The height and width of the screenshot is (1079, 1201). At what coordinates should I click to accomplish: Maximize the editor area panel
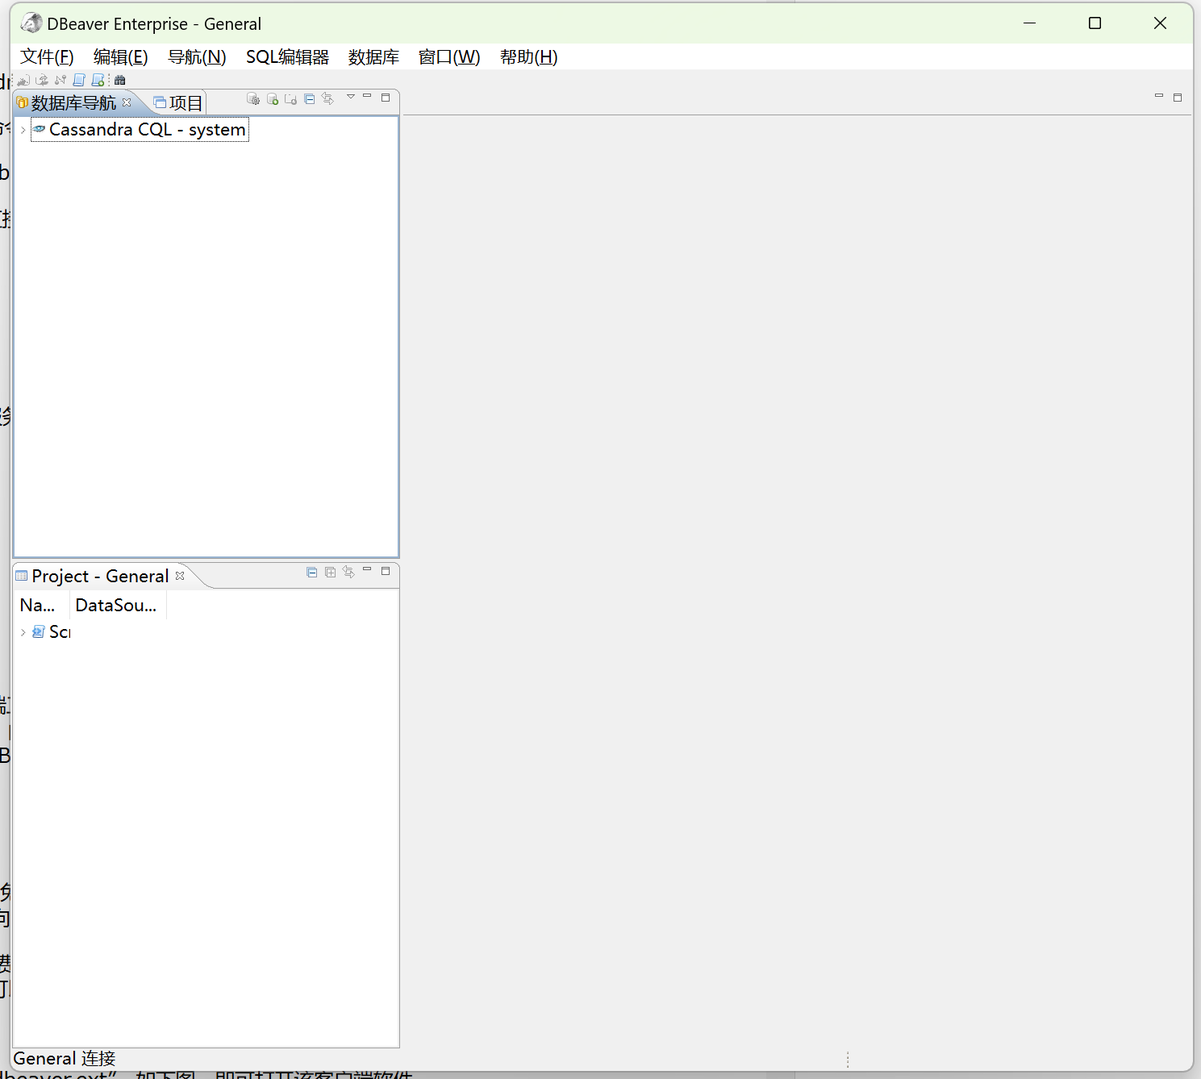[1178, 97]
